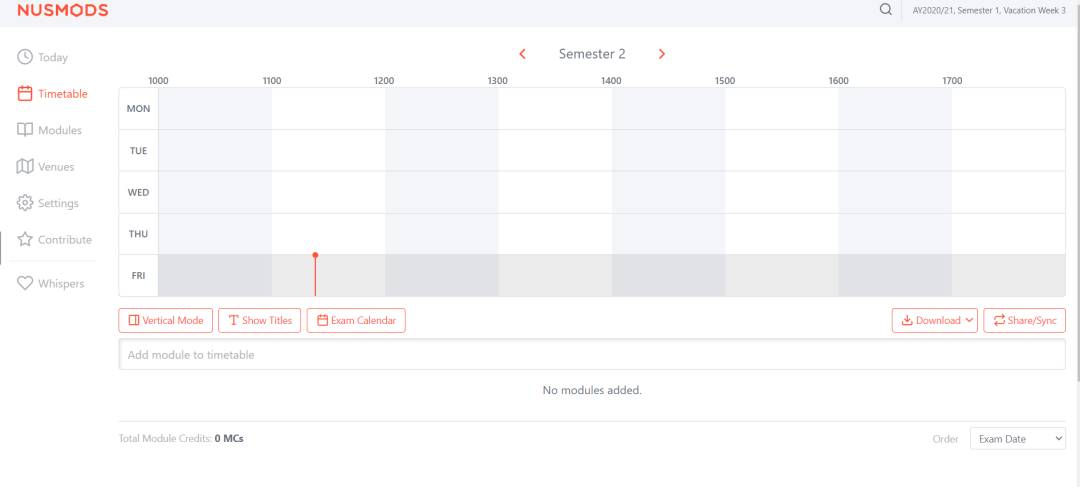Toggle Vertical Mode timetable layout
This screenshot has height=487, width=1080.
166,321
